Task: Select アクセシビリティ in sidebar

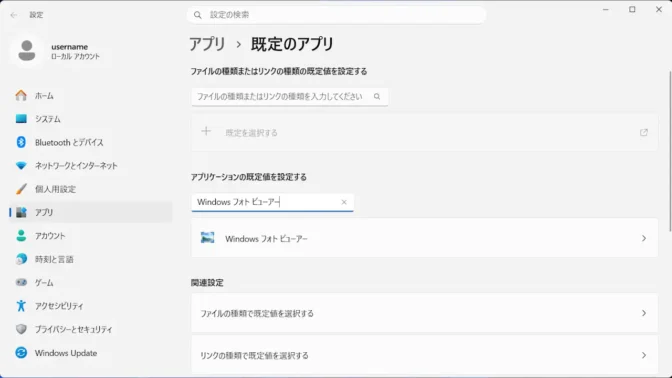Action: coord(90,306)
